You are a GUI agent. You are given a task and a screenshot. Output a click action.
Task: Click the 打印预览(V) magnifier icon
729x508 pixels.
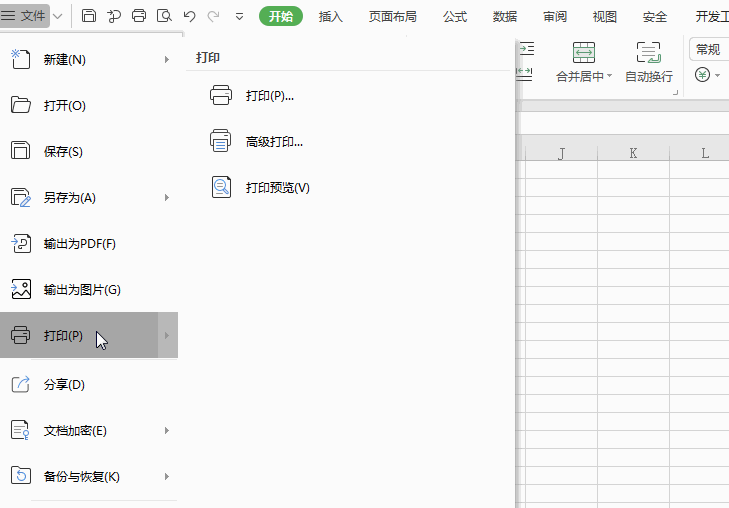(x=221, y=187)
